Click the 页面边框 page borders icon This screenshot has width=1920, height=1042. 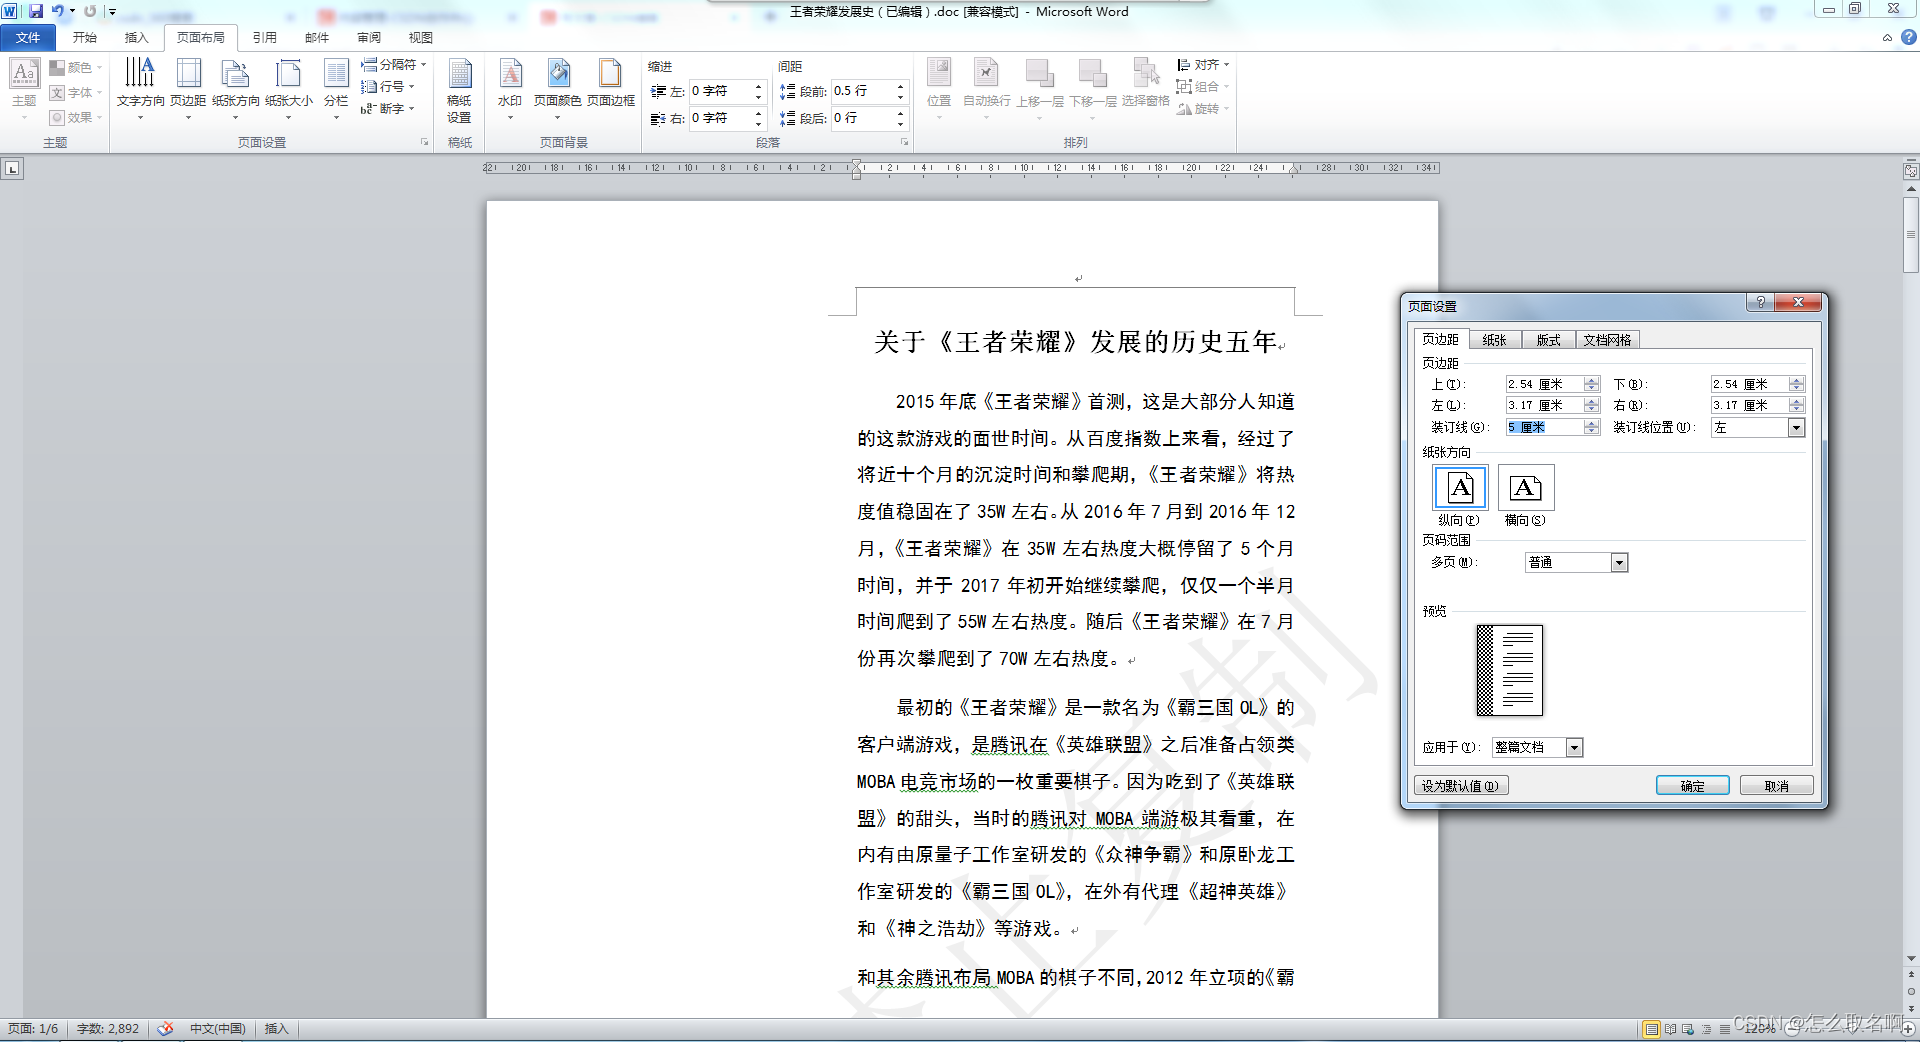point(611,84)
